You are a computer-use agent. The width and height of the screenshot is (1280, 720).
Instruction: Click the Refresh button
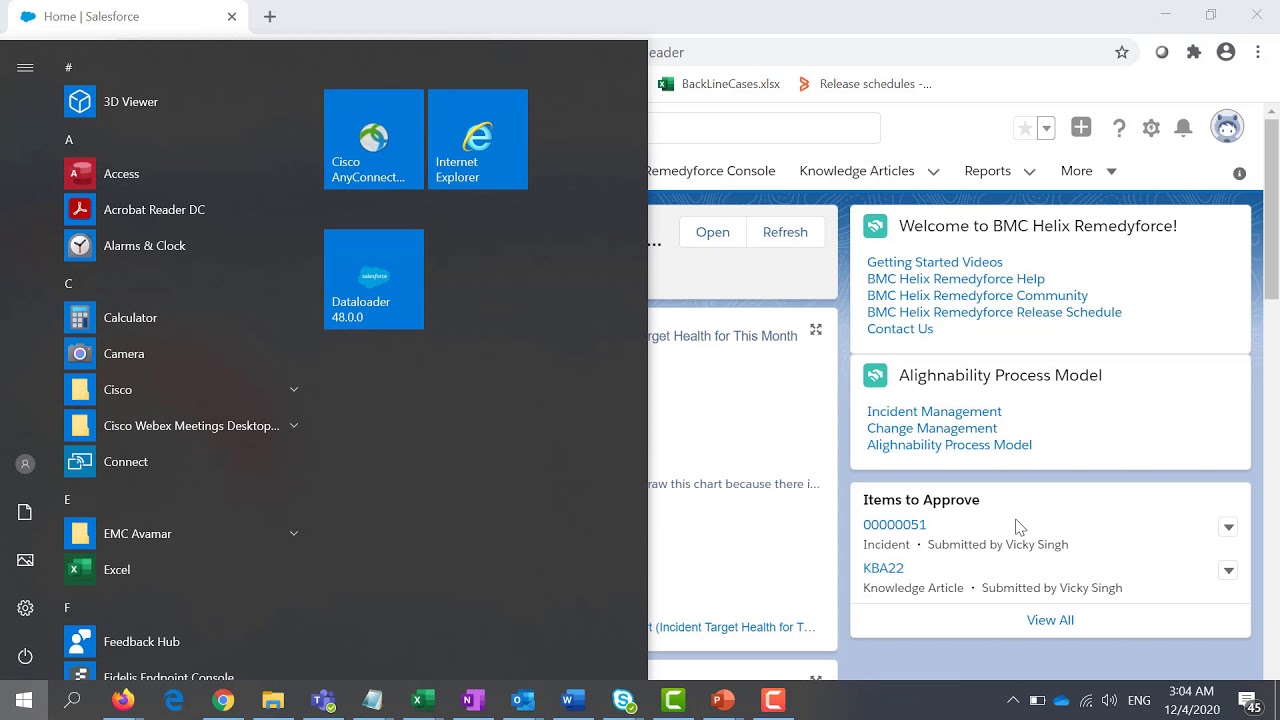(785, 232)
